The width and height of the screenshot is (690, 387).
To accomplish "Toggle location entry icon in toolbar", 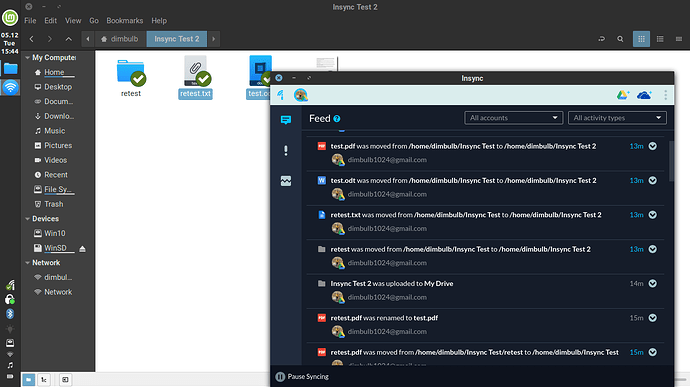I will 602,39.
